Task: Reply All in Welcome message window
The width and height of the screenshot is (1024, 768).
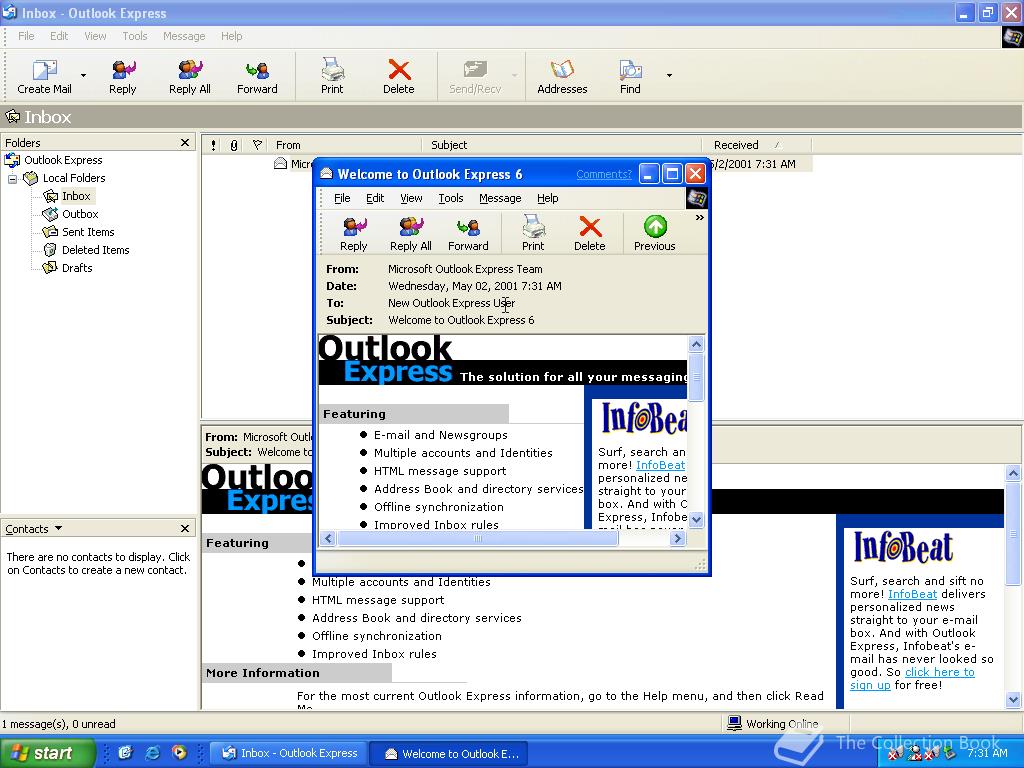Action: tap(411, 234)
